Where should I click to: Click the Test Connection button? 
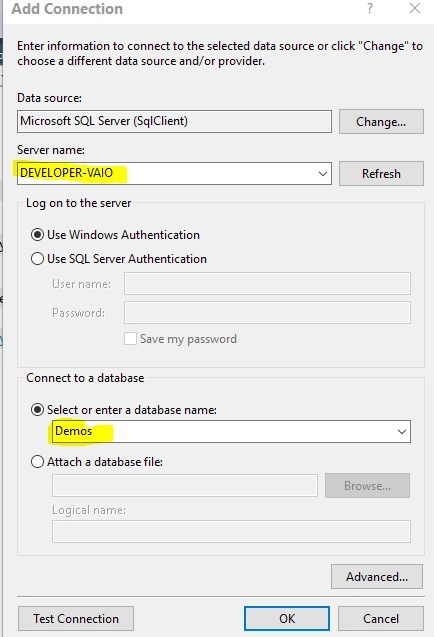(76, 619)
